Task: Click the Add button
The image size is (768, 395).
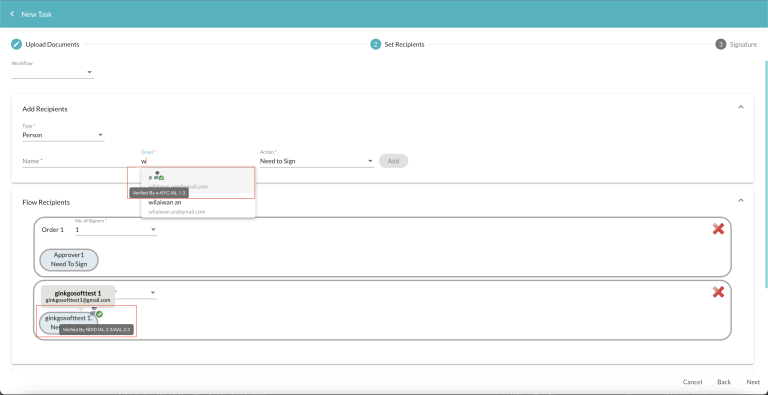Action: [x=393, y=161]
